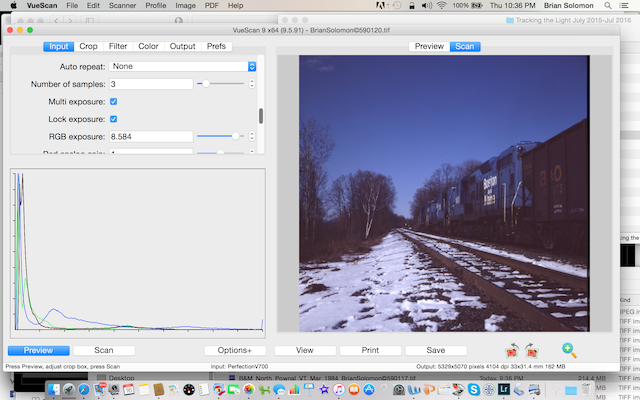Launch Lightroom Lr icon in Dock
Screen dimensions: 640x400
[x=504, y=389]
